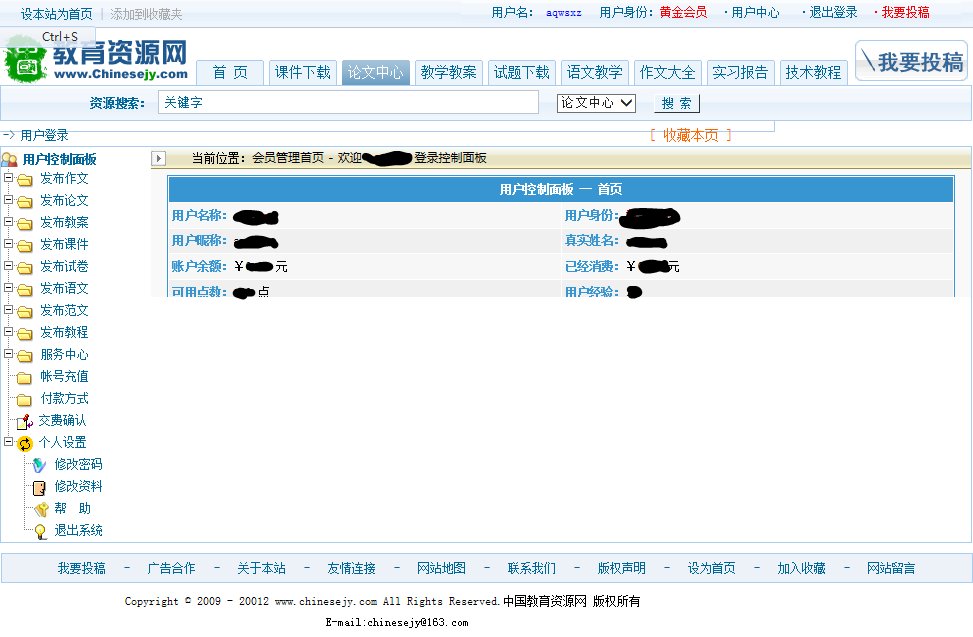
Task: Click the 个人设置 yellow refresh icon
Action: (x=24, y=441)
